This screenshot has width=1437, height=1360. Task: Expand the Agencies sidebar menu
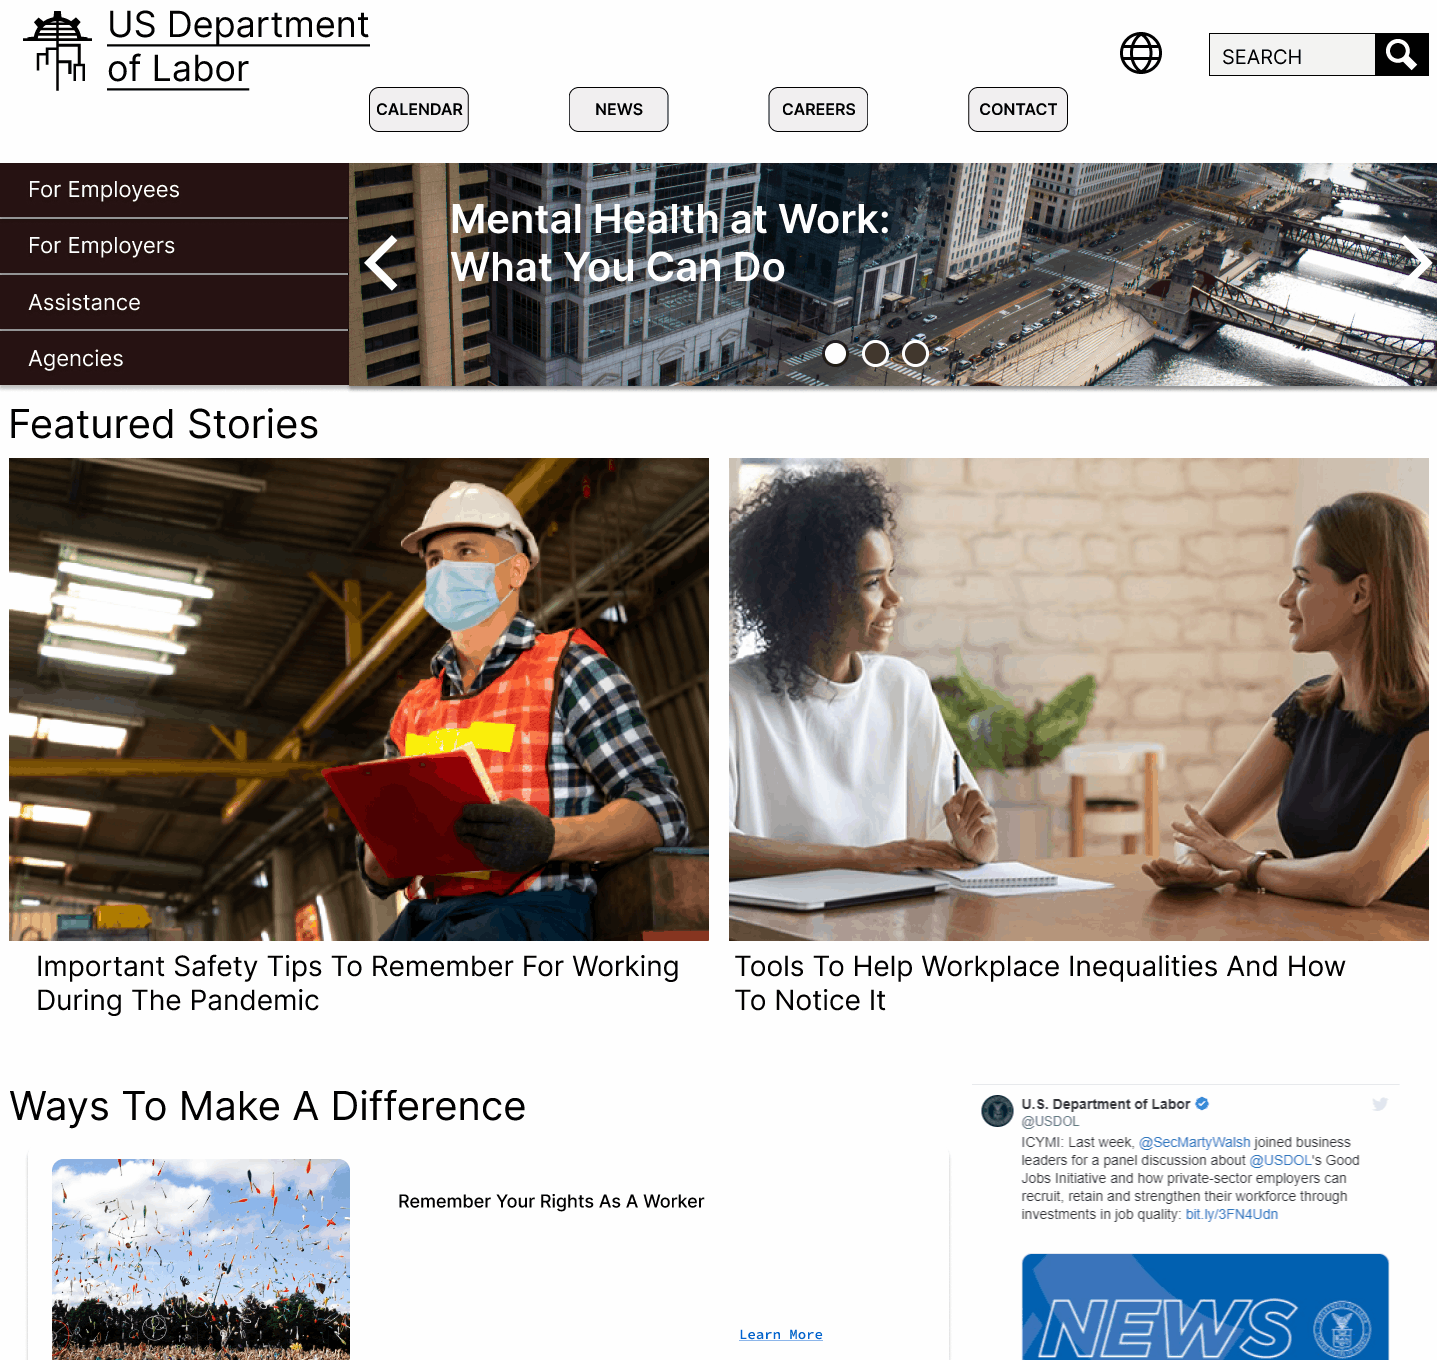[174, 359]
